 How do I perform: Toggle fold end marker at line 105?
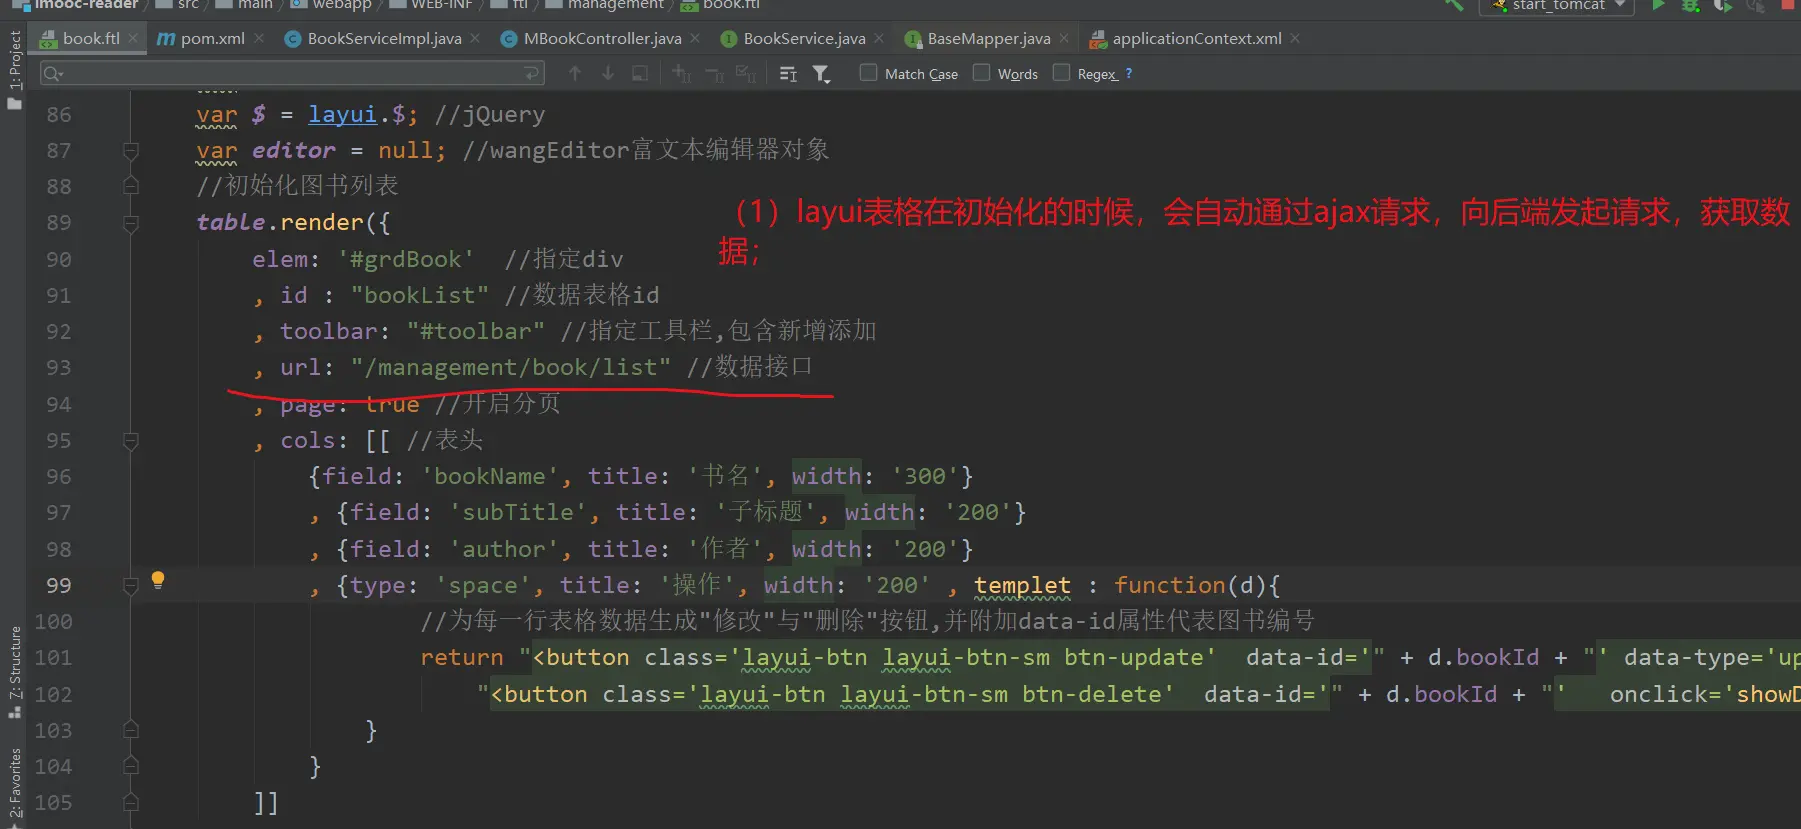(130, 802)
